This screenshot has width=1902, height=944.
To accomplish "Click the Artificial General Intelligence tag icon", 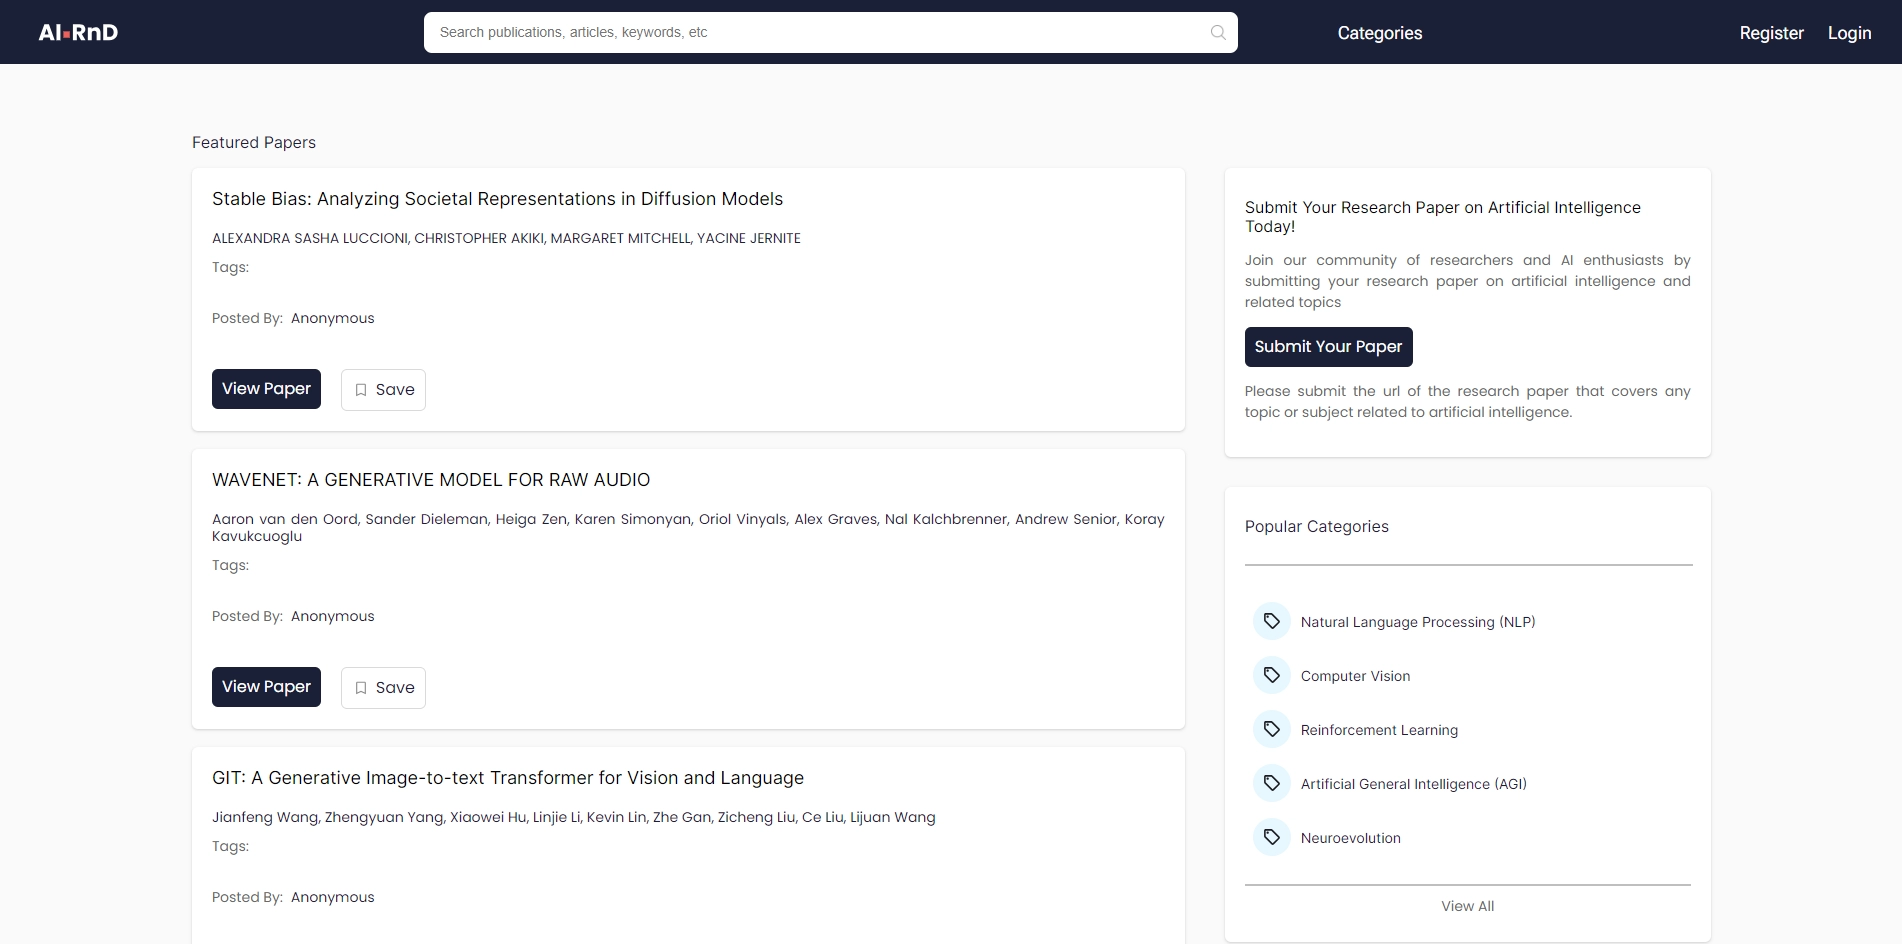I will tap(1271, 783).
